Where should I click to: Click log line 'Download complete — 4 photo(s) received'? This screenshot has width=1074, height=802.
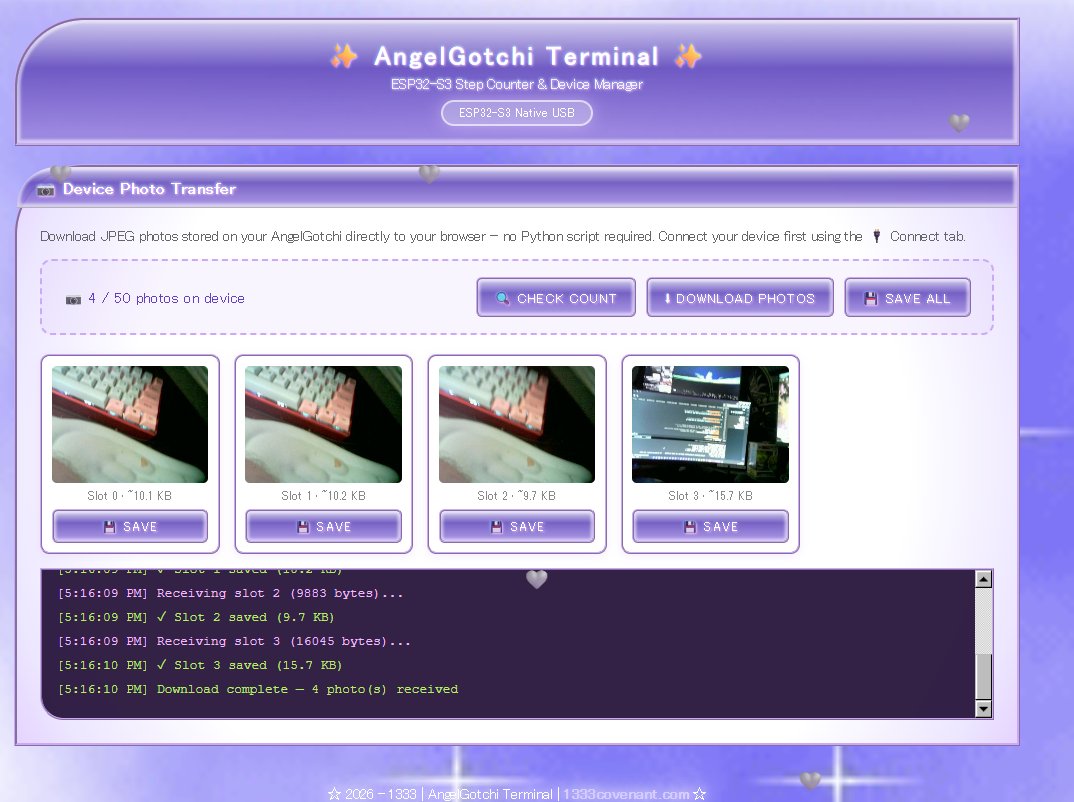point(308,689)
